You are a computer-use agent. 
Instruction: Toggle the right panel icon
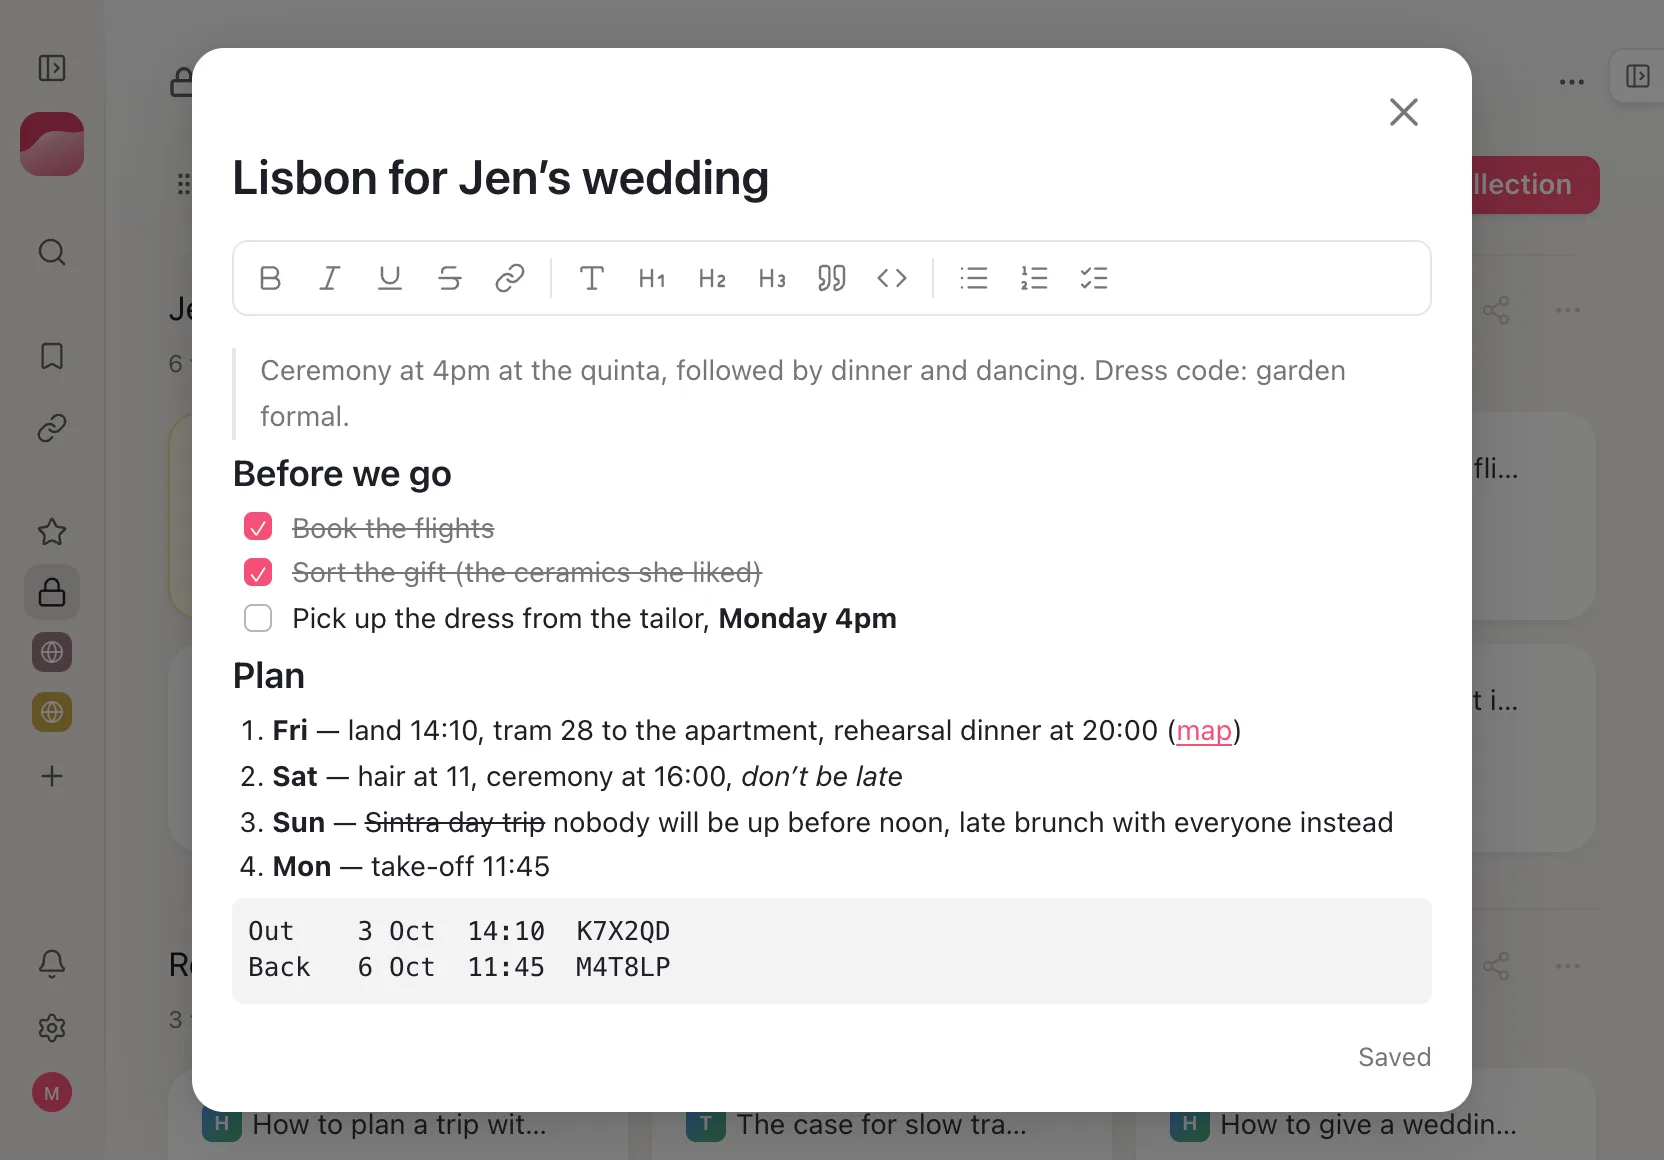click(1638, 76)
